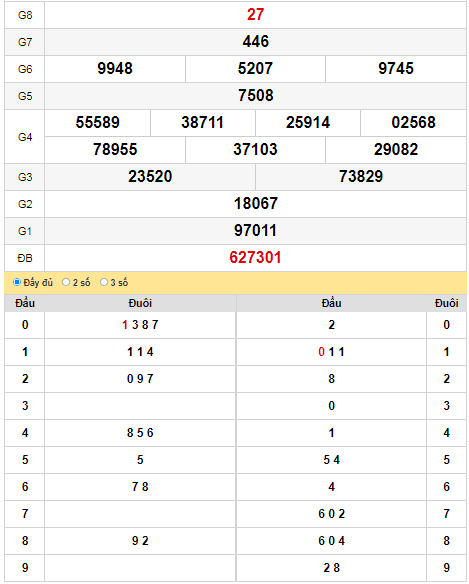Screen dimensions: 469x584
Task: Click the left "Đuôi" column header
Action: [140, 303]
